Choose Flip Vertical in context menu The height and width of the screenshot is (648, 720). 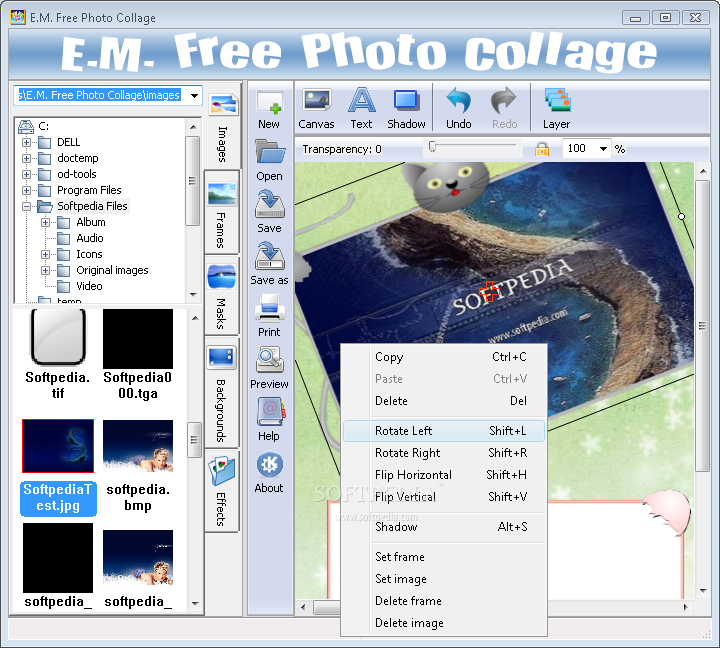tap(444, 497)
